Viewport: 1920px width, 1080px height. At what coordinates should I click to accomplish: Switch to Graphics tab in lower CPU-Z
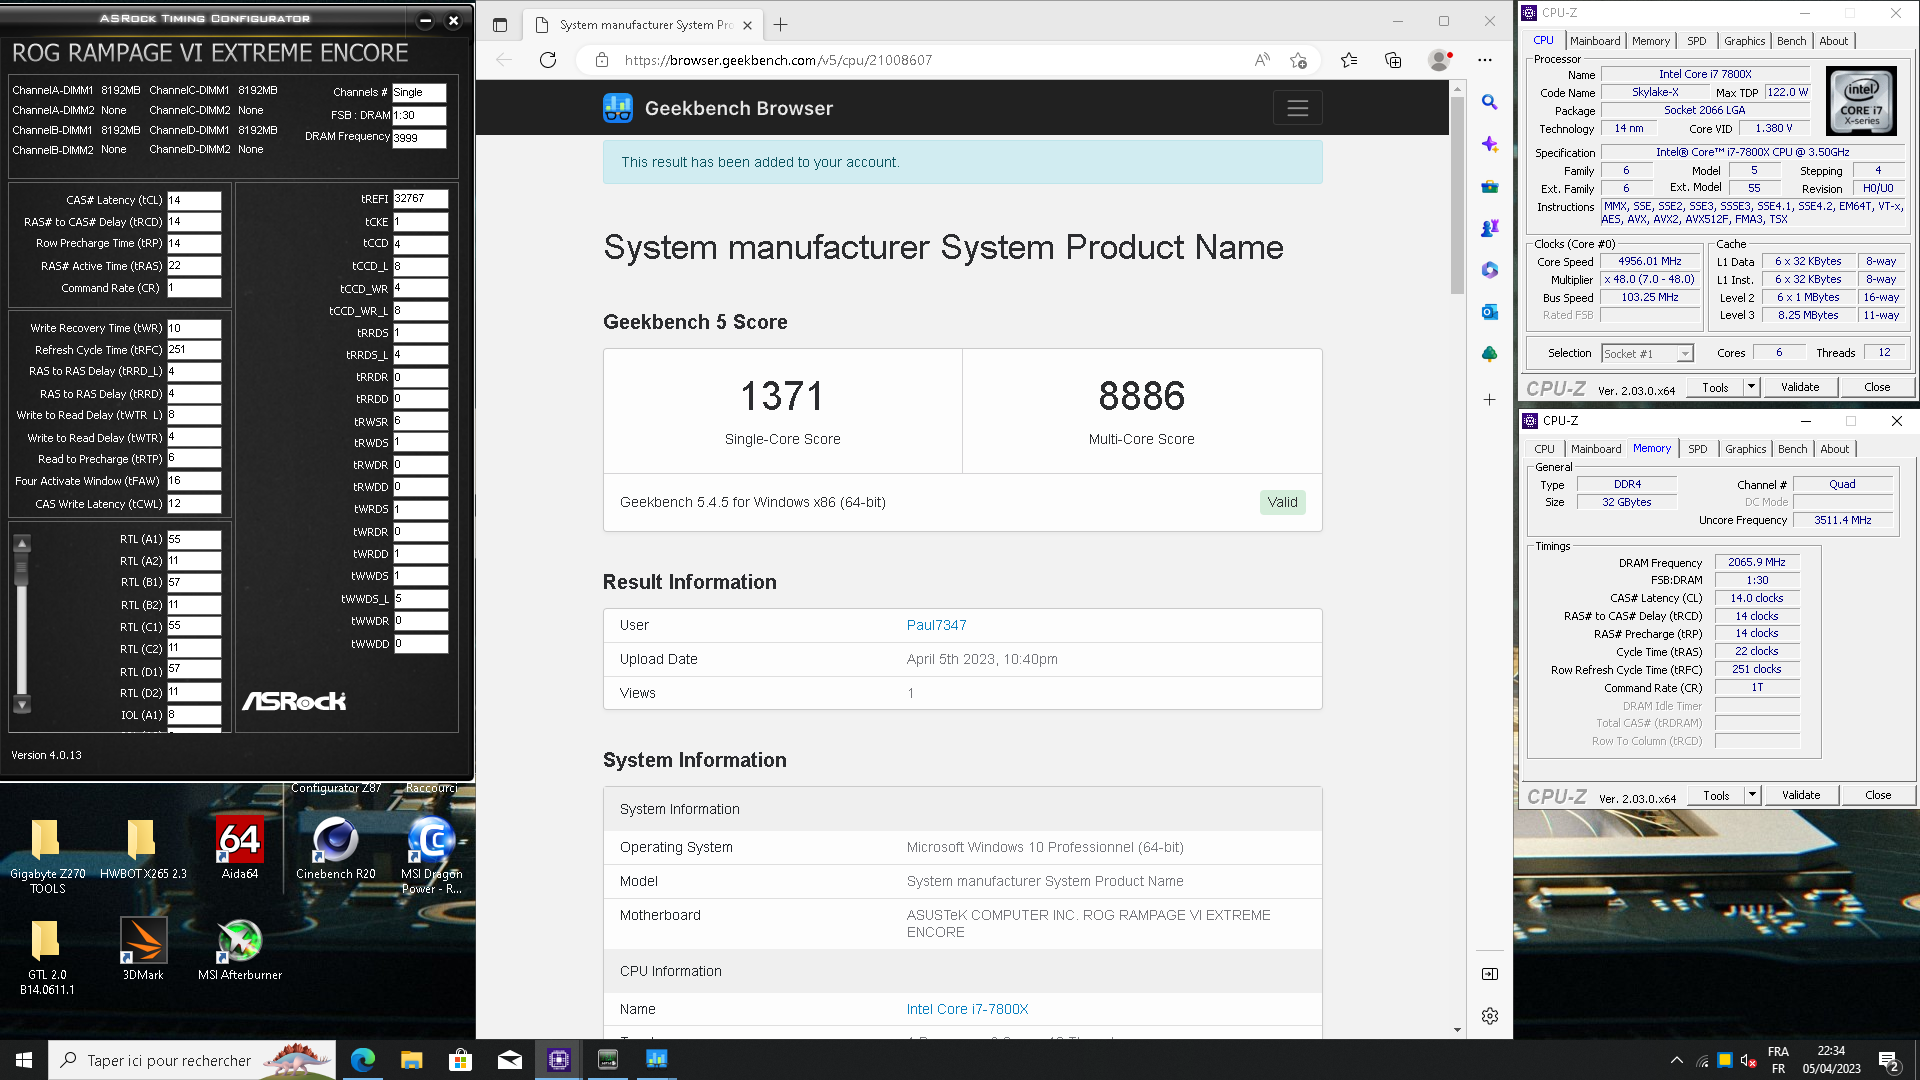point(1745,449)
